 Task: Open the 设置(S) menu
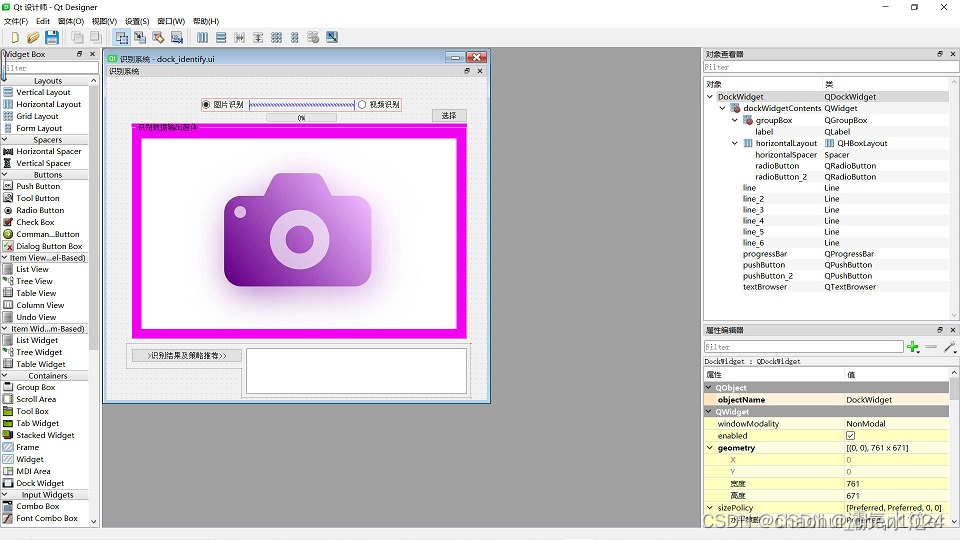(x=137, y=21)
